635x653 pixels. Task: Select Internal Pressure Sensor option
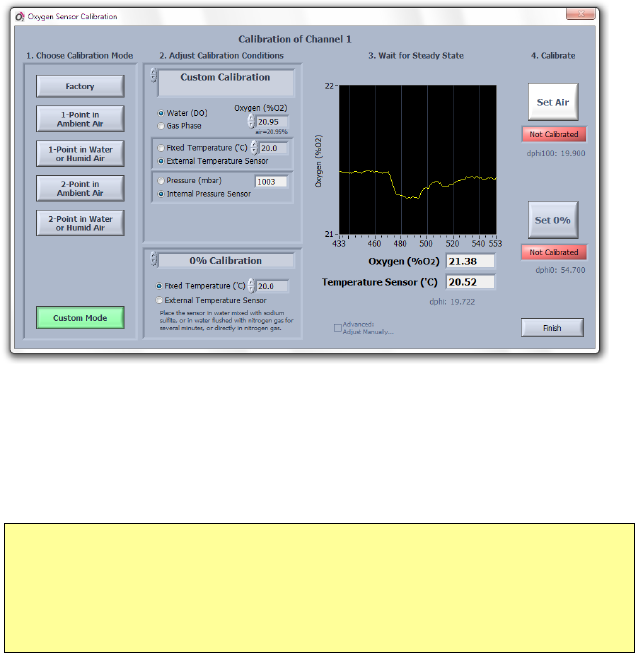pyautogui.click(x=161, y=194)
